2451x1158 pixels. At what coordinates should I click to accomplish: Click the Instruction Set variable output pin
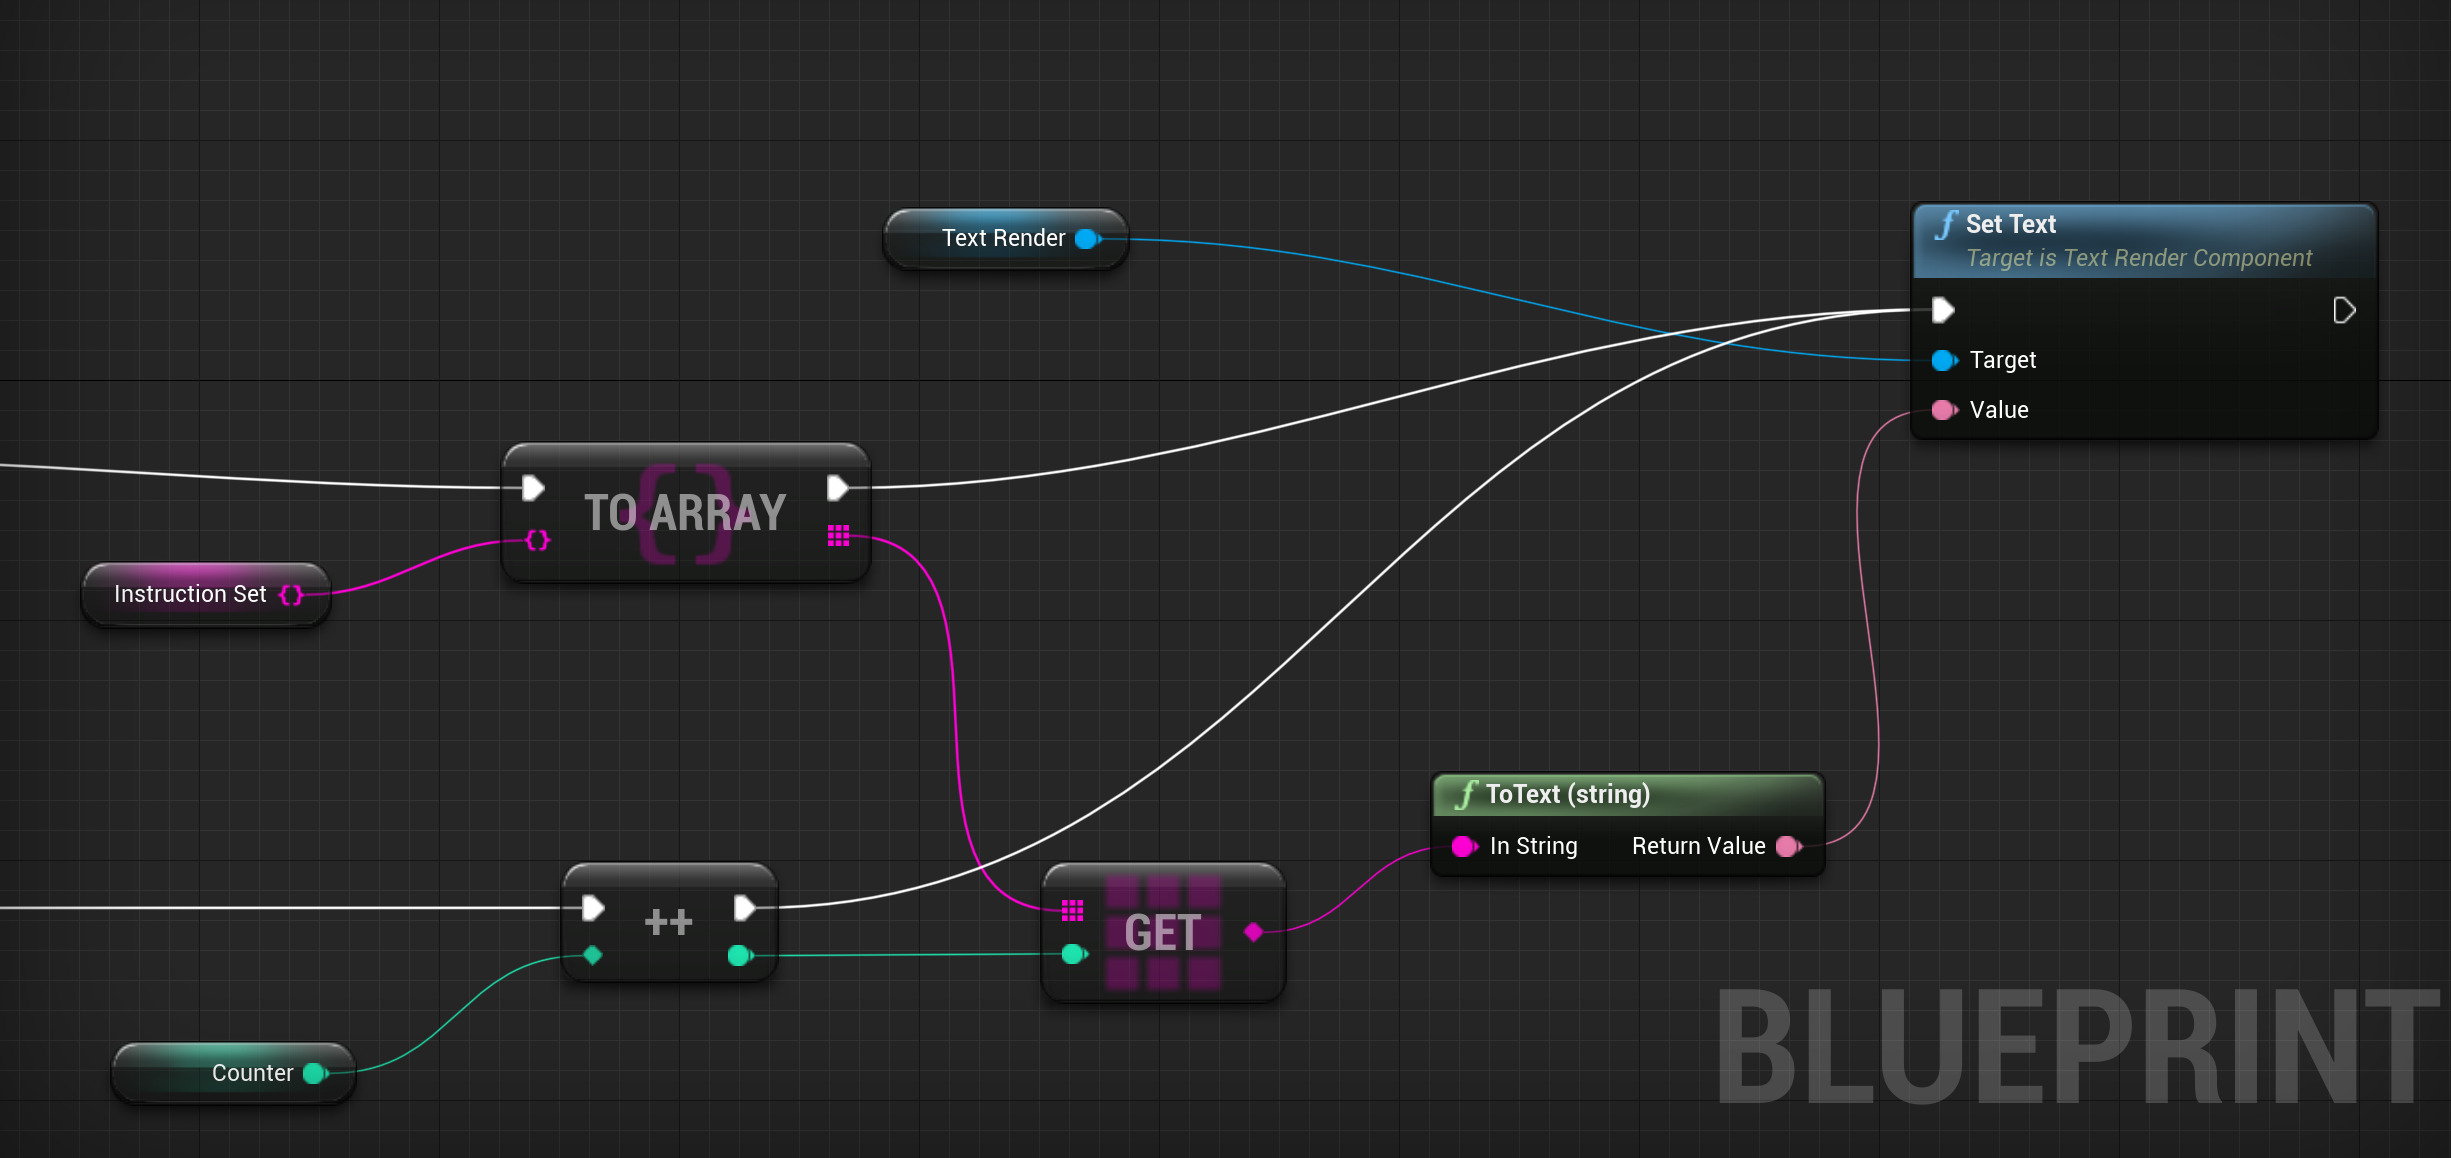291,595
